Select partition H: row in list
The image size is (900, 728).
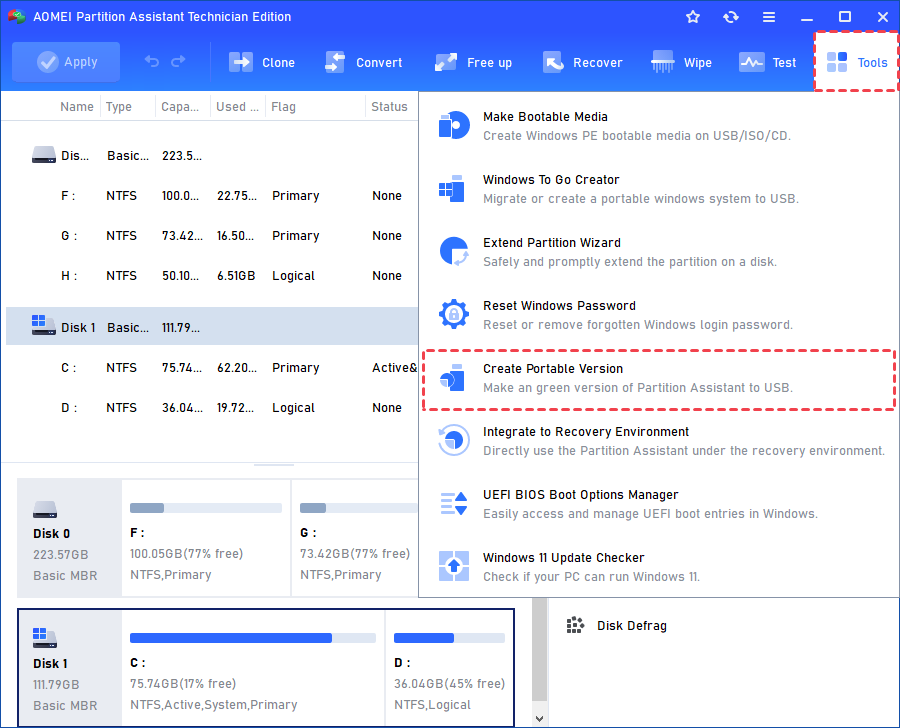(212, 276)
